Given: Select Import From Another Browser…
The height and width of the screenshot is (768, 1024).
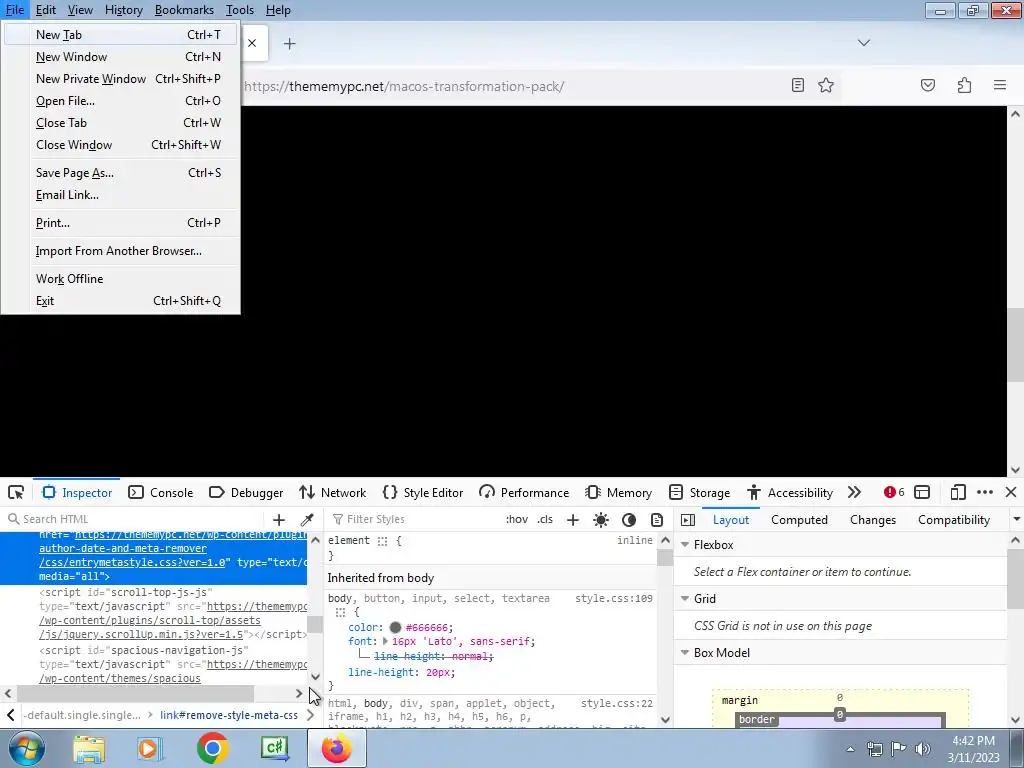Looking at the screenshot, I should [x=121, y=251].
